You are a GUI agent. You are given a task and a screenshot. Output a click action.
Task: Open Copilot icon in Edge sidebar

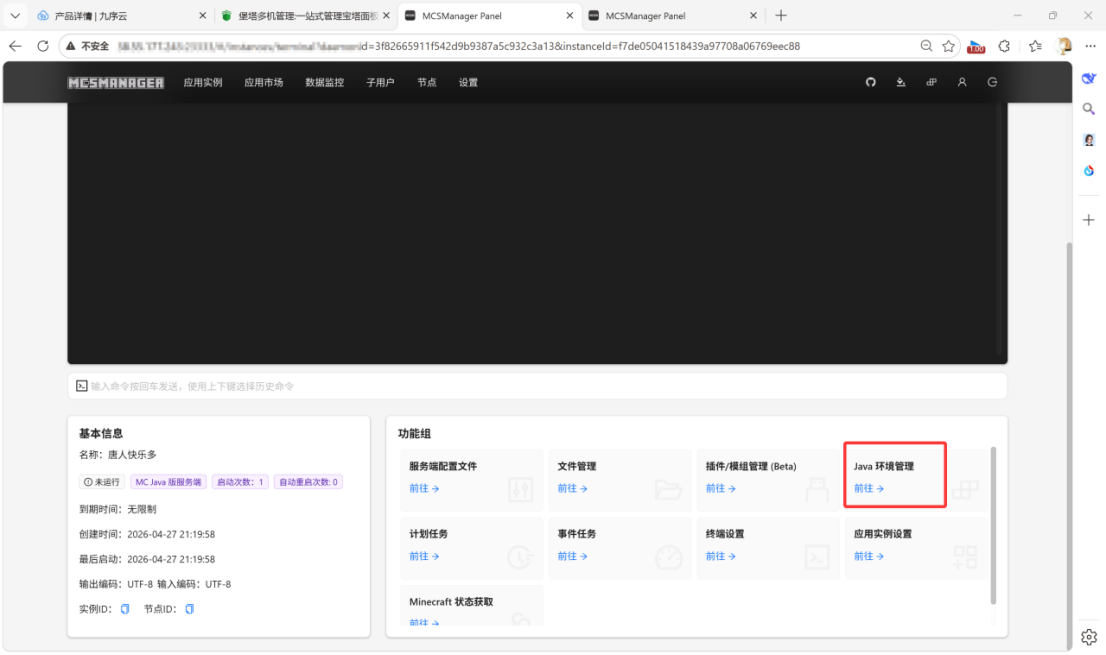[x=1089, y=78]
